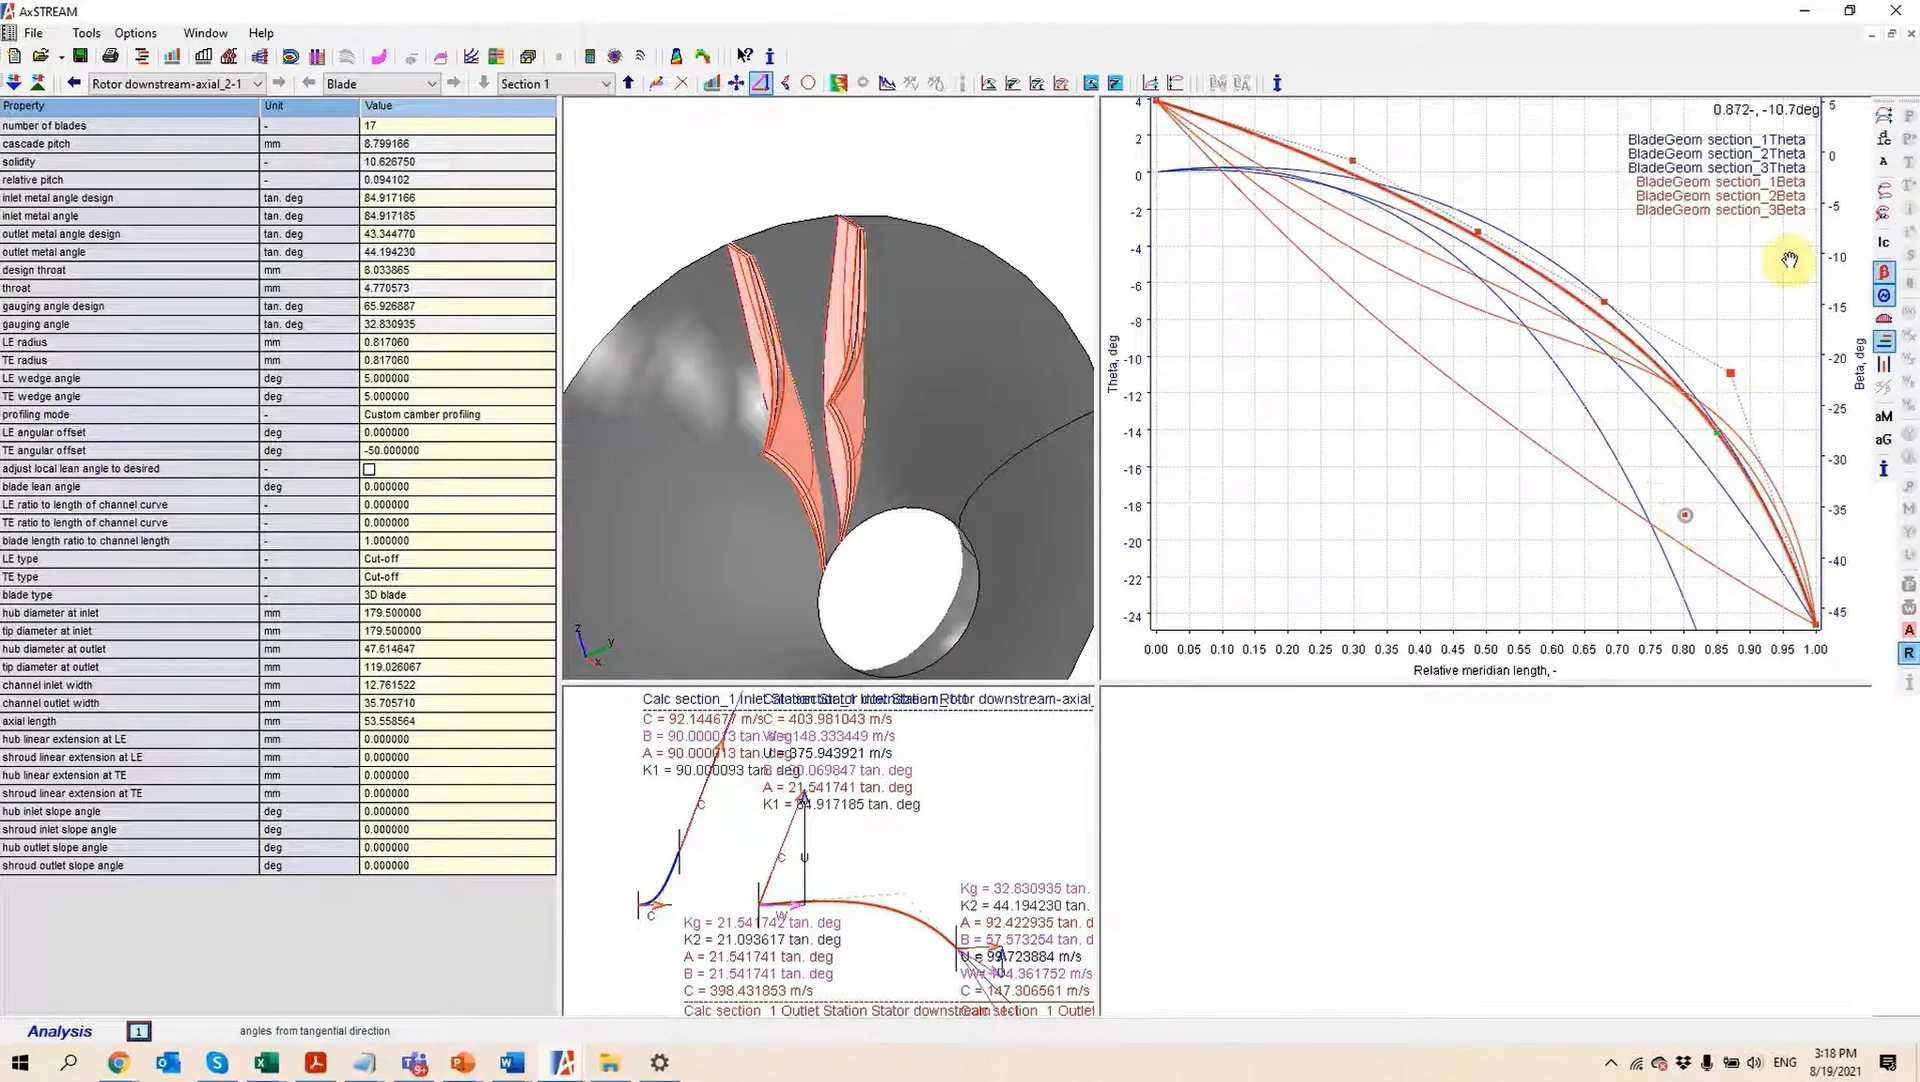Select the aM icon in right sidebar
1920x1082 pixels.
point(1884,416)
